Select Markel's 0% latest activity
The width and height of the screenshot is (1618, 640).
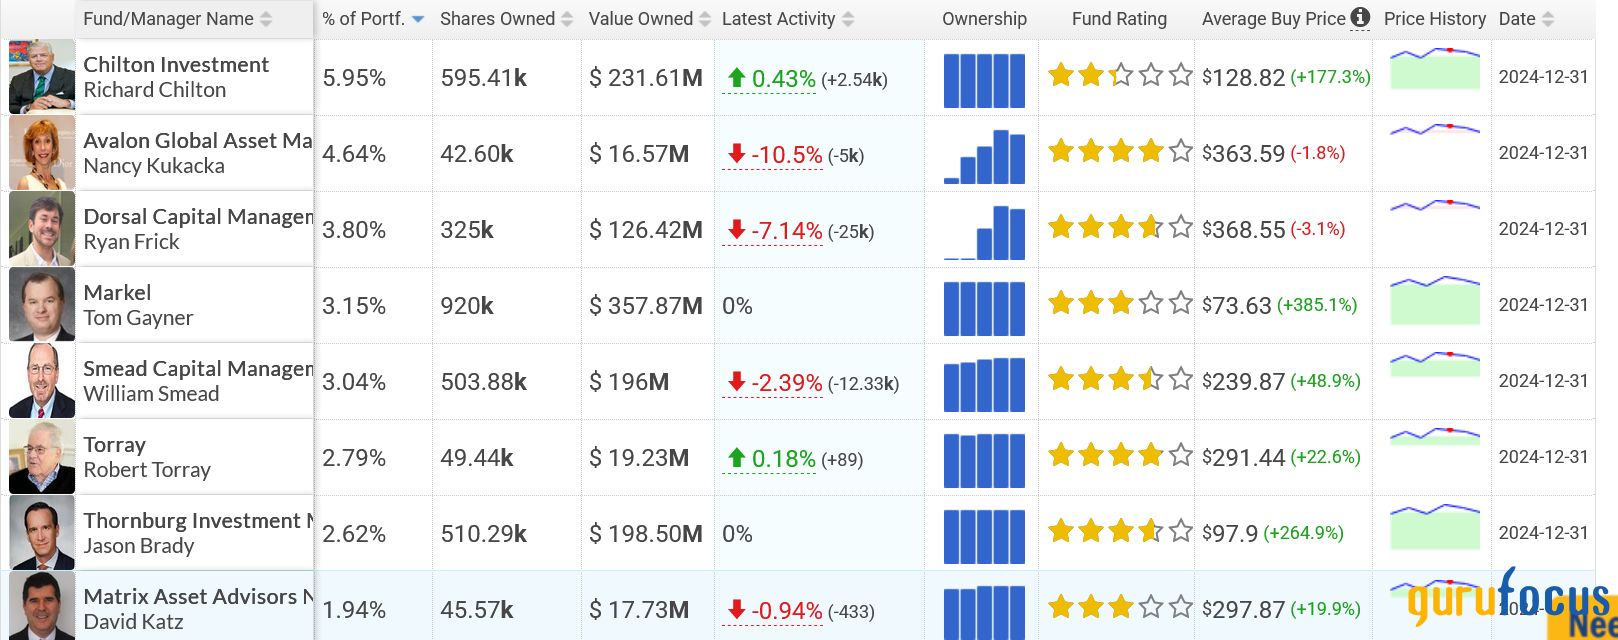[x=737, y=306]
